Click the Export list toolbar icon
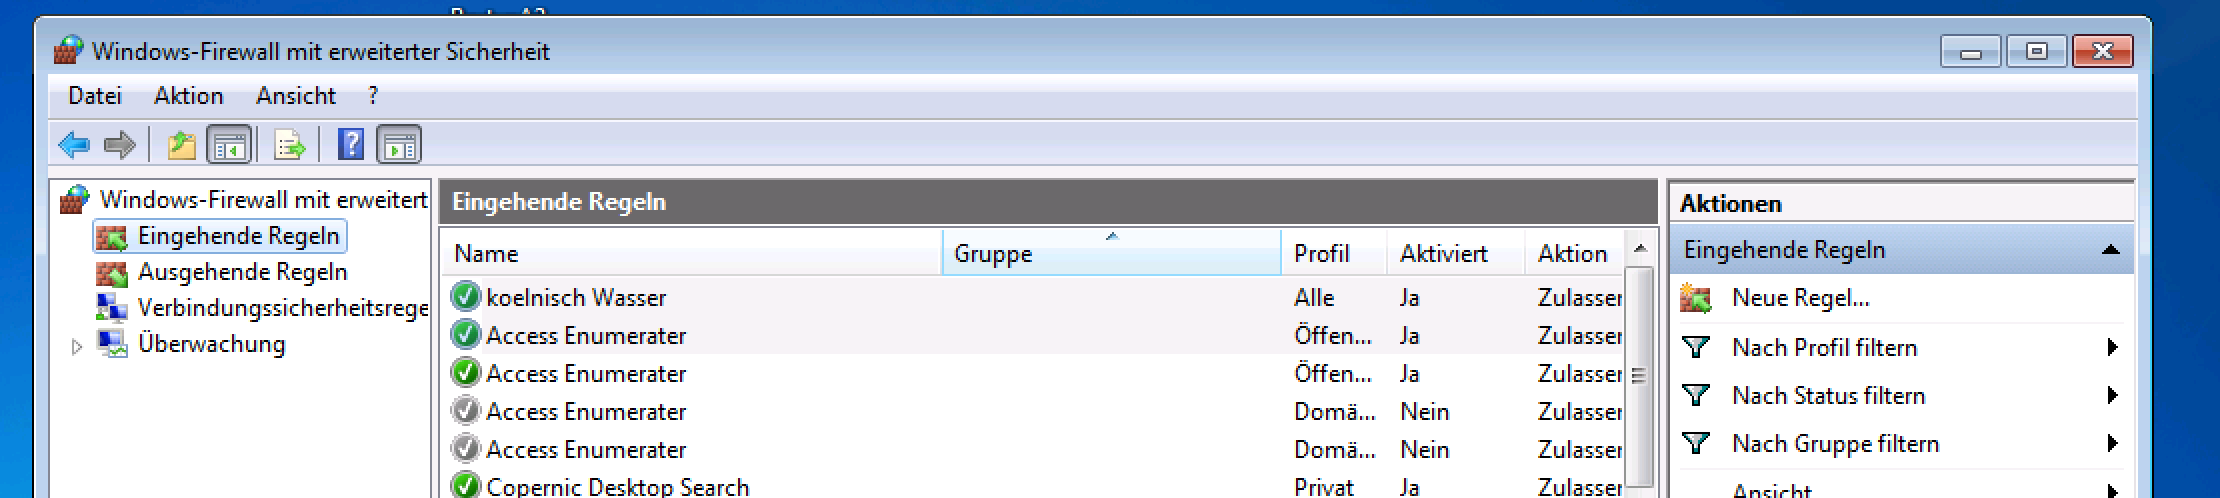2220x498 pixels. click(x=289, y=146)
